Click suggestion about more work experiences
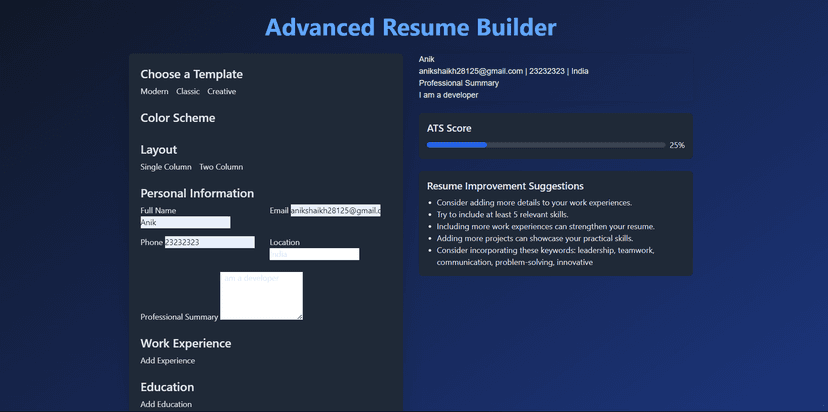Viewport: 828px width, 412px height. (x=545, y=227)
